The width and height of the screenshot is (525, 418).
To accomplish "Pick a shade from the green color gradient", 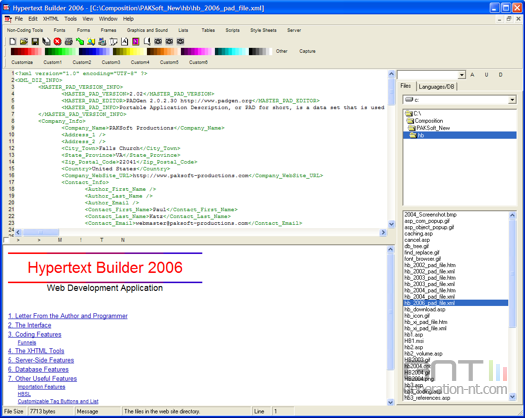I will point(60,51).
